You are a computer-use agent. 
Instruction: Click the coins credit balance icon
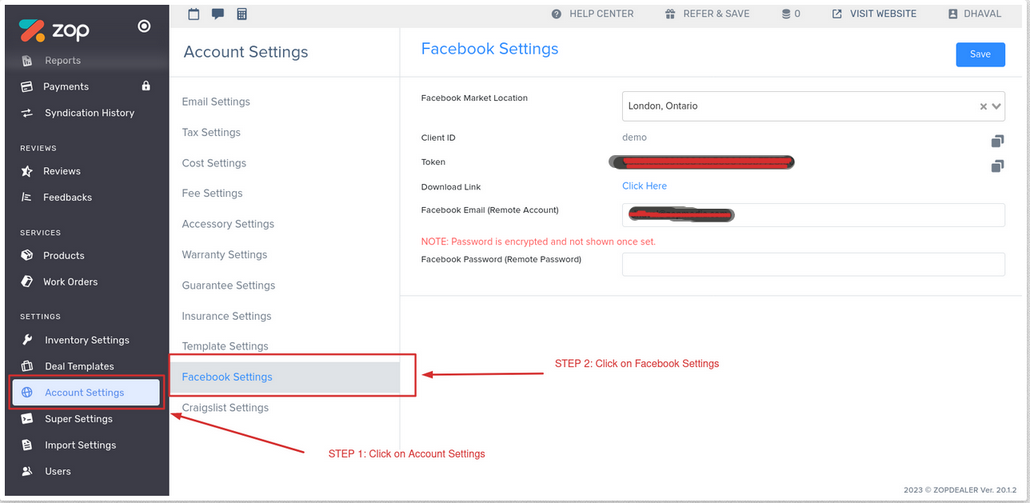click(x=786, y=14)
